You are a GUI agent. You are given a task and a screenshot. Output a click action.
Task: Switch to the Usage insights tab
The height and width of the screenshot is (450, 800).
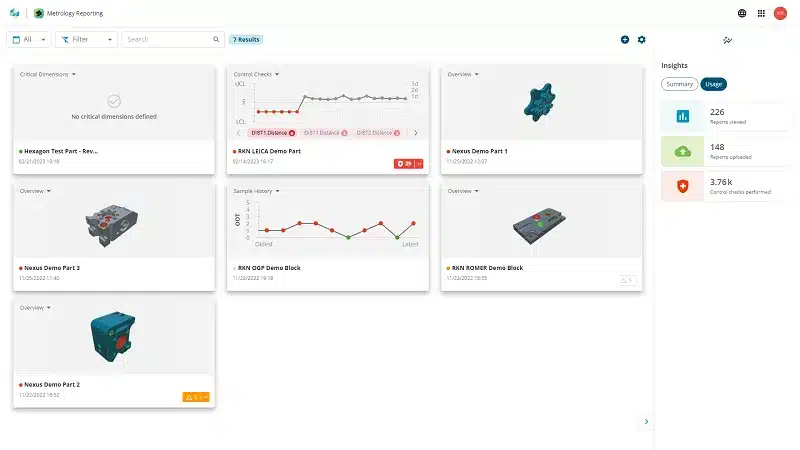tap(713, 84)
